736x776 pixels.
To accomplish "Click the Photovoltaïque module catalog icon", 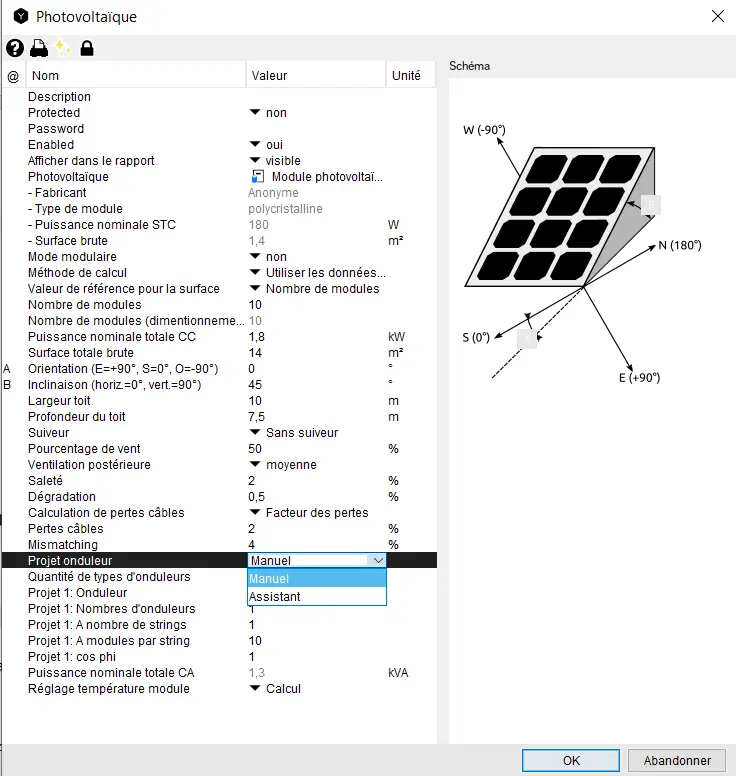I will tap(257, 177).
